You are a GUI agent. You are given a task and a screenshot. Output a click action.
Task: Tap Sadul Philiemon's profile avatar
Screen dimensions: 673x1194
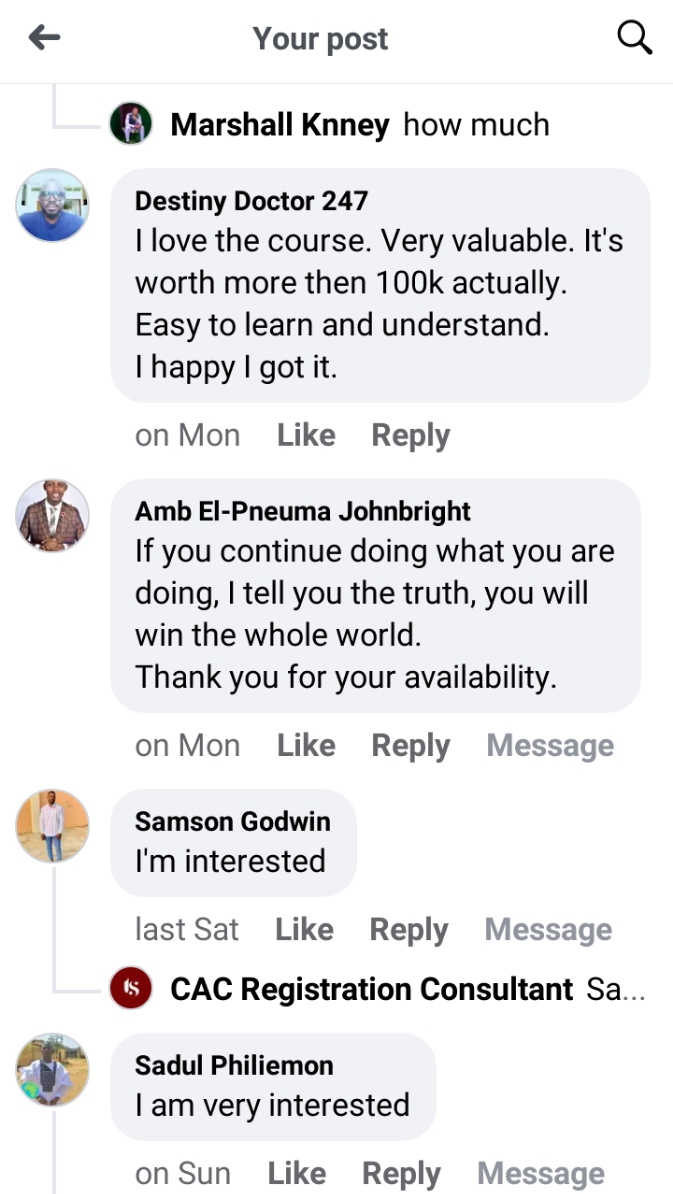point(53,1069)
